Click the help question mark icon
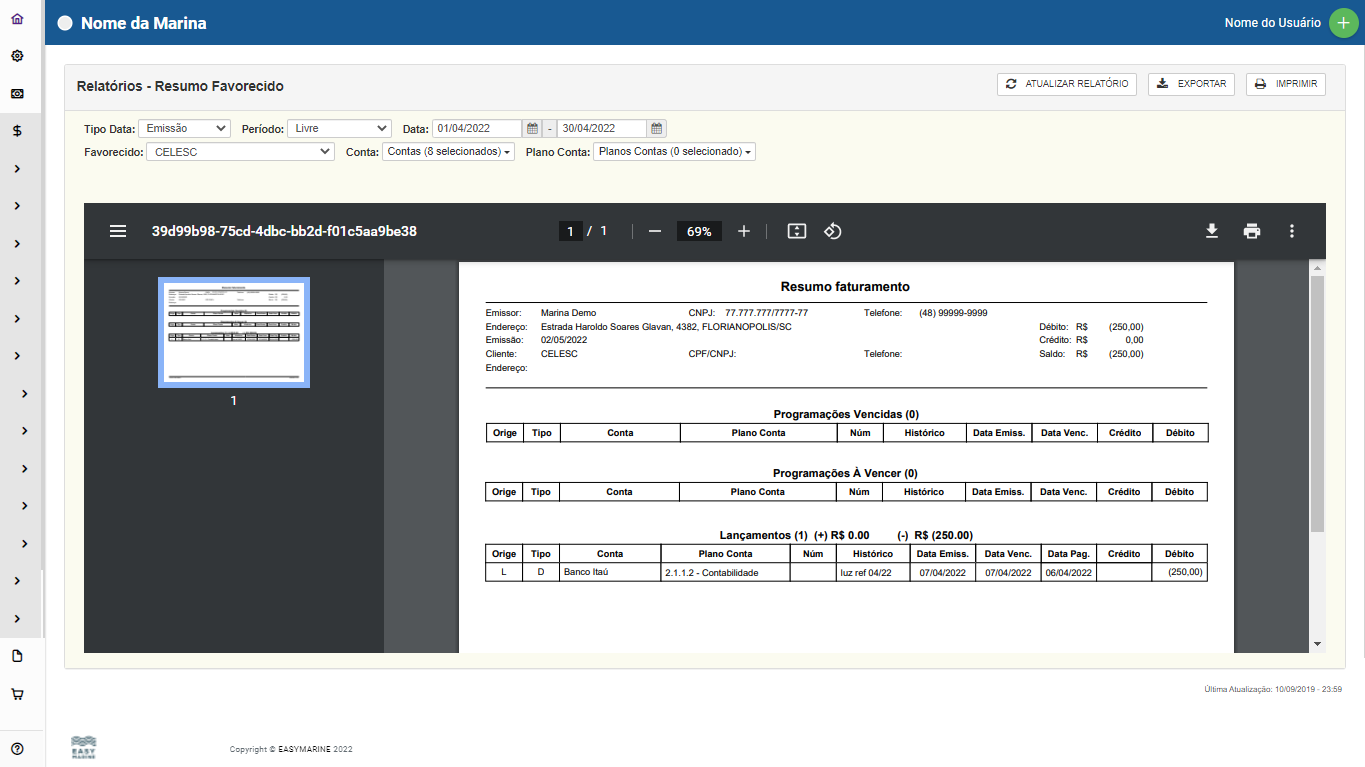This screenshot has height=767, width=1365. tap(17, 748)
